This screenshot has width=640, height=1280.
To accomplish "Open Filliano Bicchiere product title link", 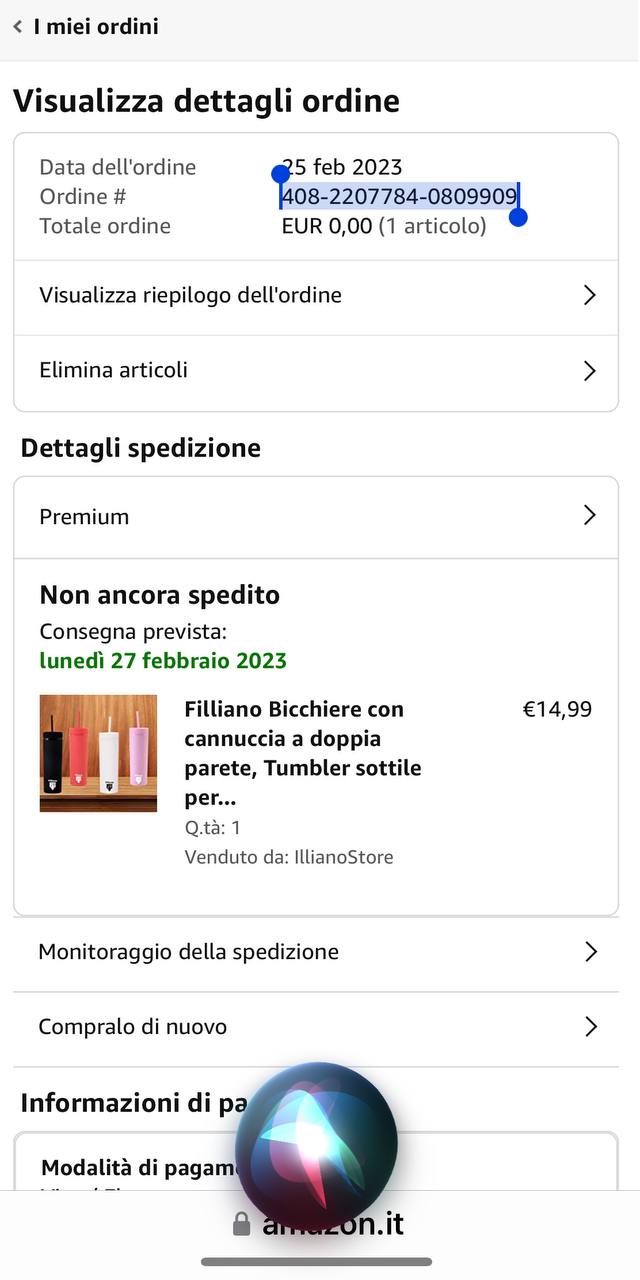I will click(x=302, y=753).
